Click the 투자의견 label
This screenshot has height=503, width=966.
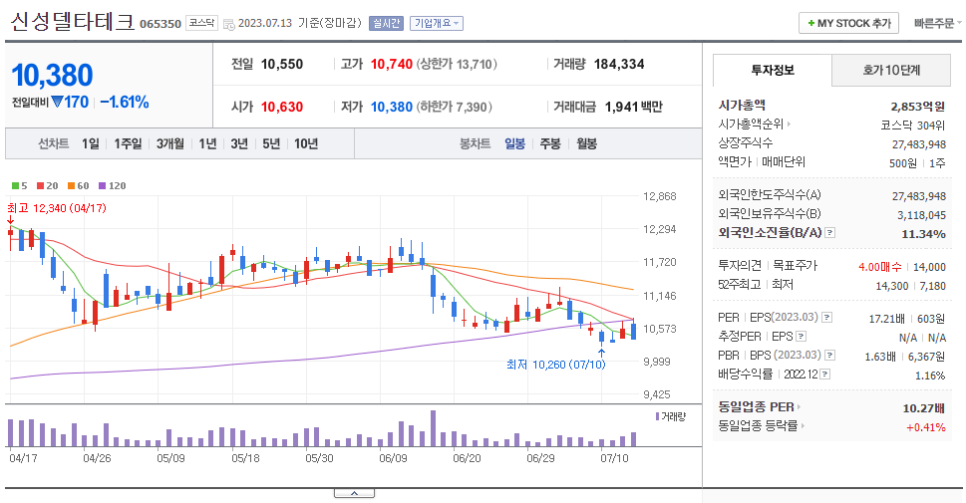point(740,266)
